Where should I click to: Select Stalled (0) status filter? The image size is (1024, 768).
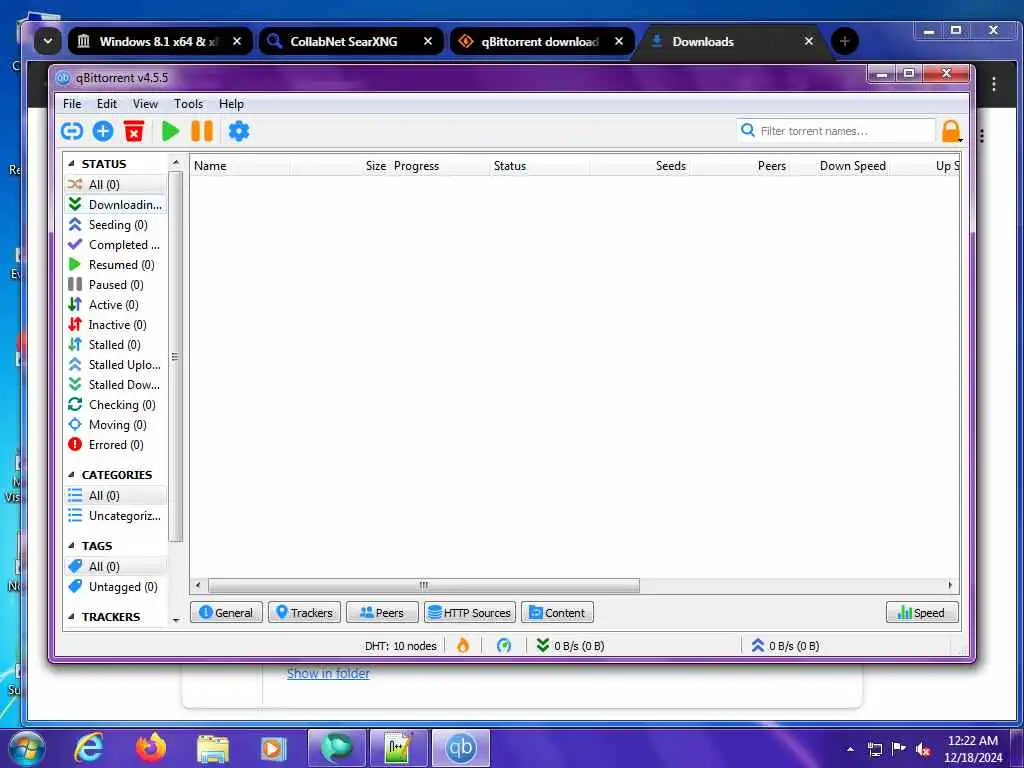pyautogui.click(x=116, y=345)
